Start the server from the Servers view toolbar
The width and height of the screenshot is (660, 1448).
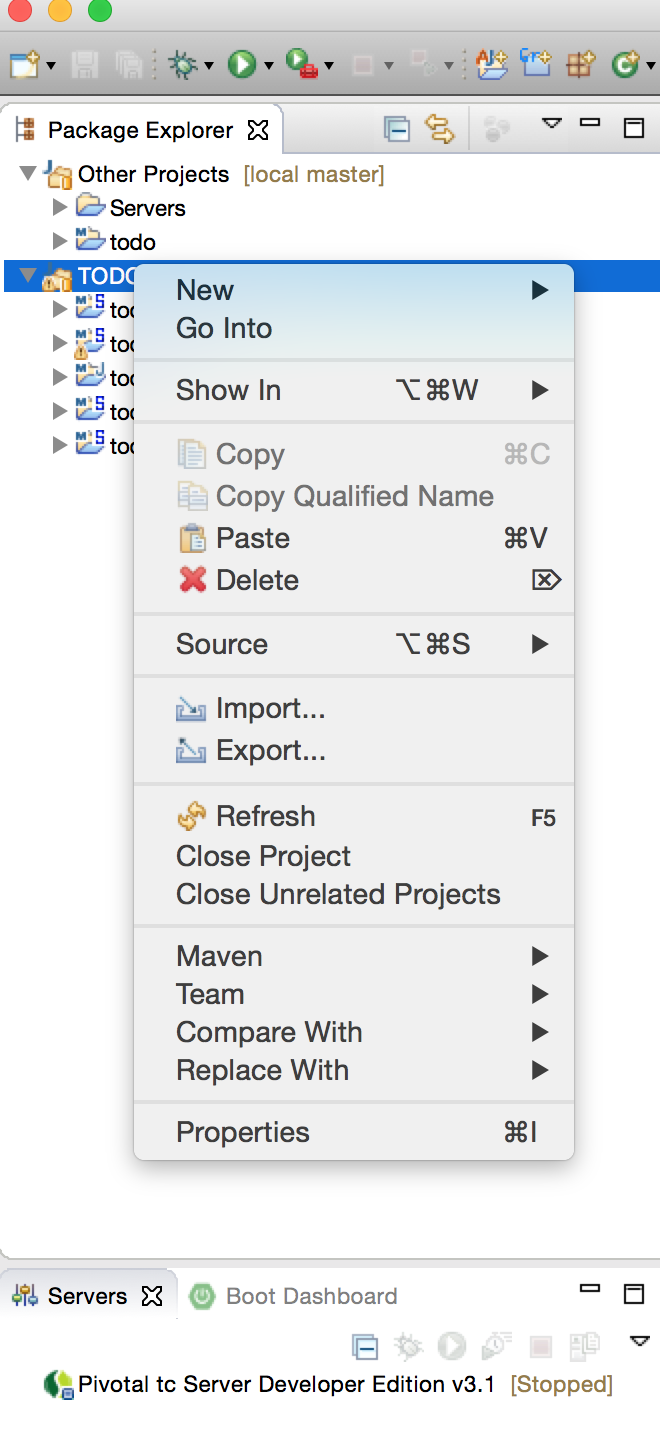[451, 1346]
